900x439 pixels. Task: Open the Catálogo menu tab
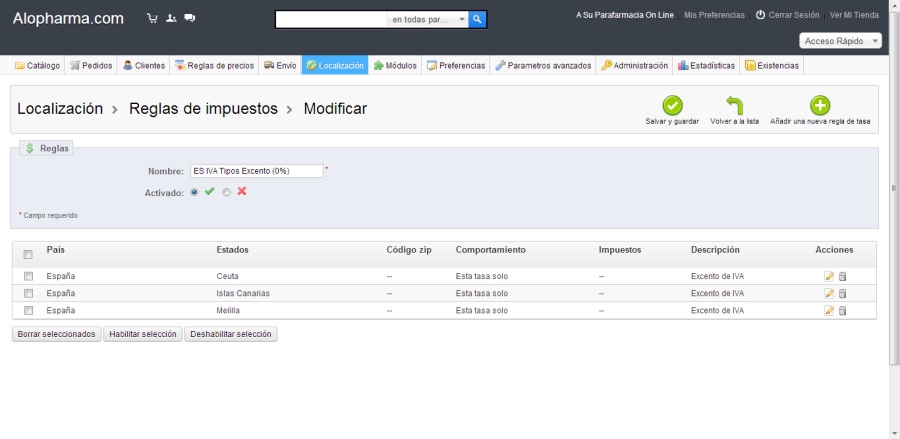(x=37, y=65)
